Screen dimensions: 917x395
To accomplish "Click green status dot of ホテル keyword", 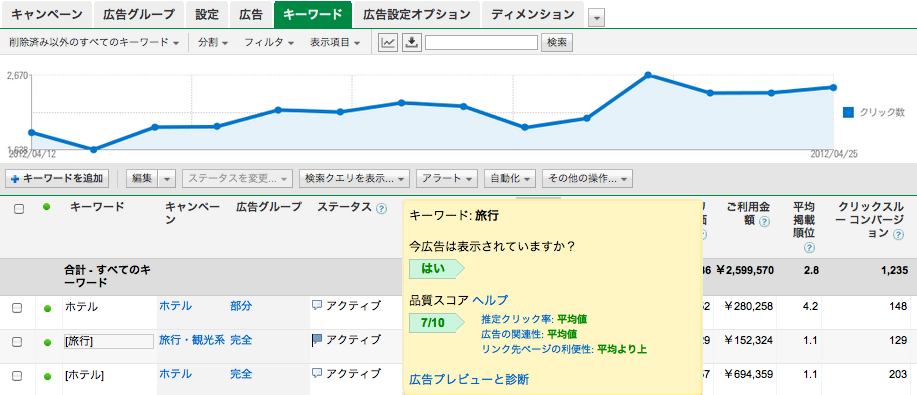I will click(47, 308).
